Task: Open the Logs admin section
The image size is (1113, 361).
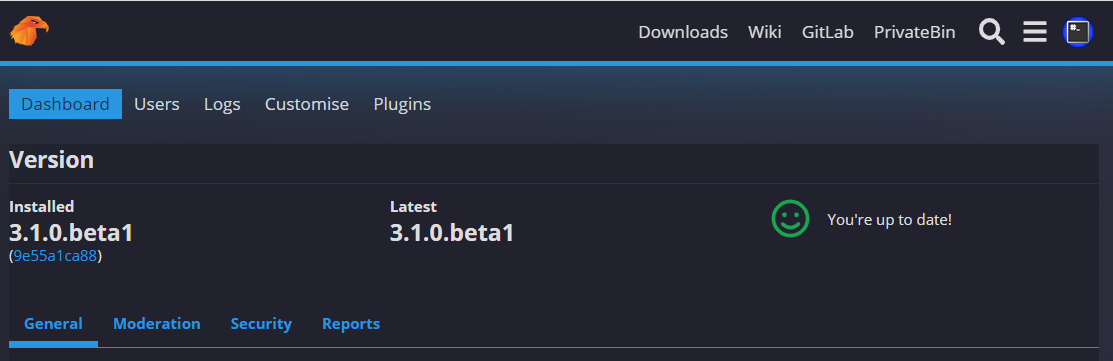Action: [222, 104]
